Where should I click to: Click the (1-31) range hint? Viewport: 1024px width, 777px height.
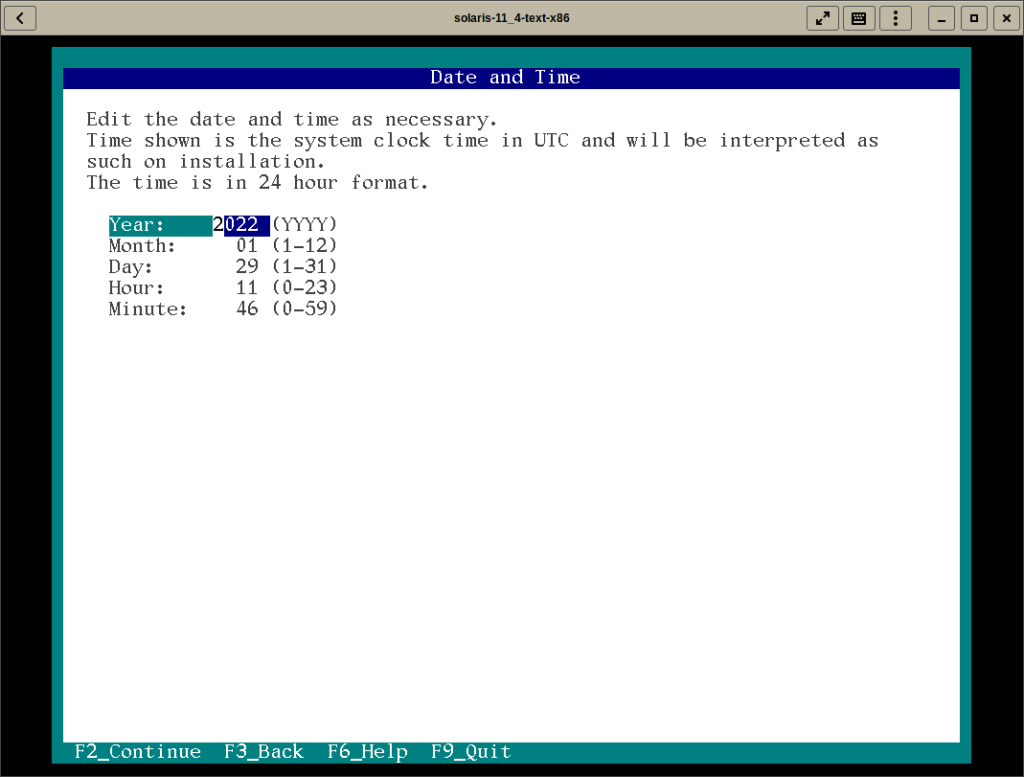[x=304, y=267]
